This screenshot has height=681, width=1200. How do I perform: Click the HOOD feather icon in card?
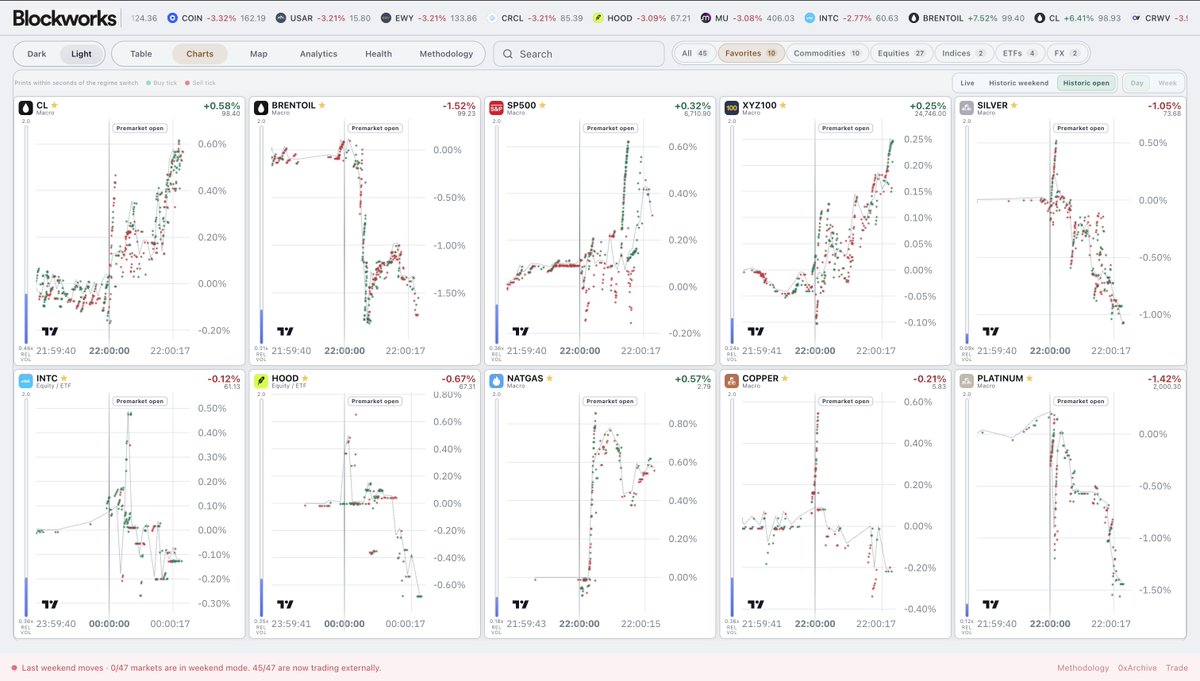(261, 381)
